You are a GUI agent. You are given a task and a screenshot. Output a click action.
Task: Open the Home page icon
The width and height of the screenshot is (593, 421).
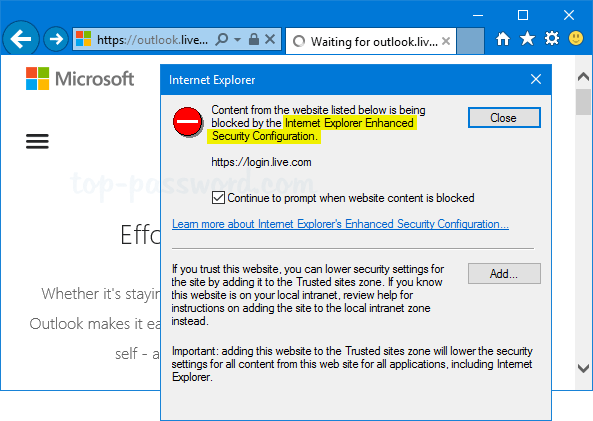503,39
